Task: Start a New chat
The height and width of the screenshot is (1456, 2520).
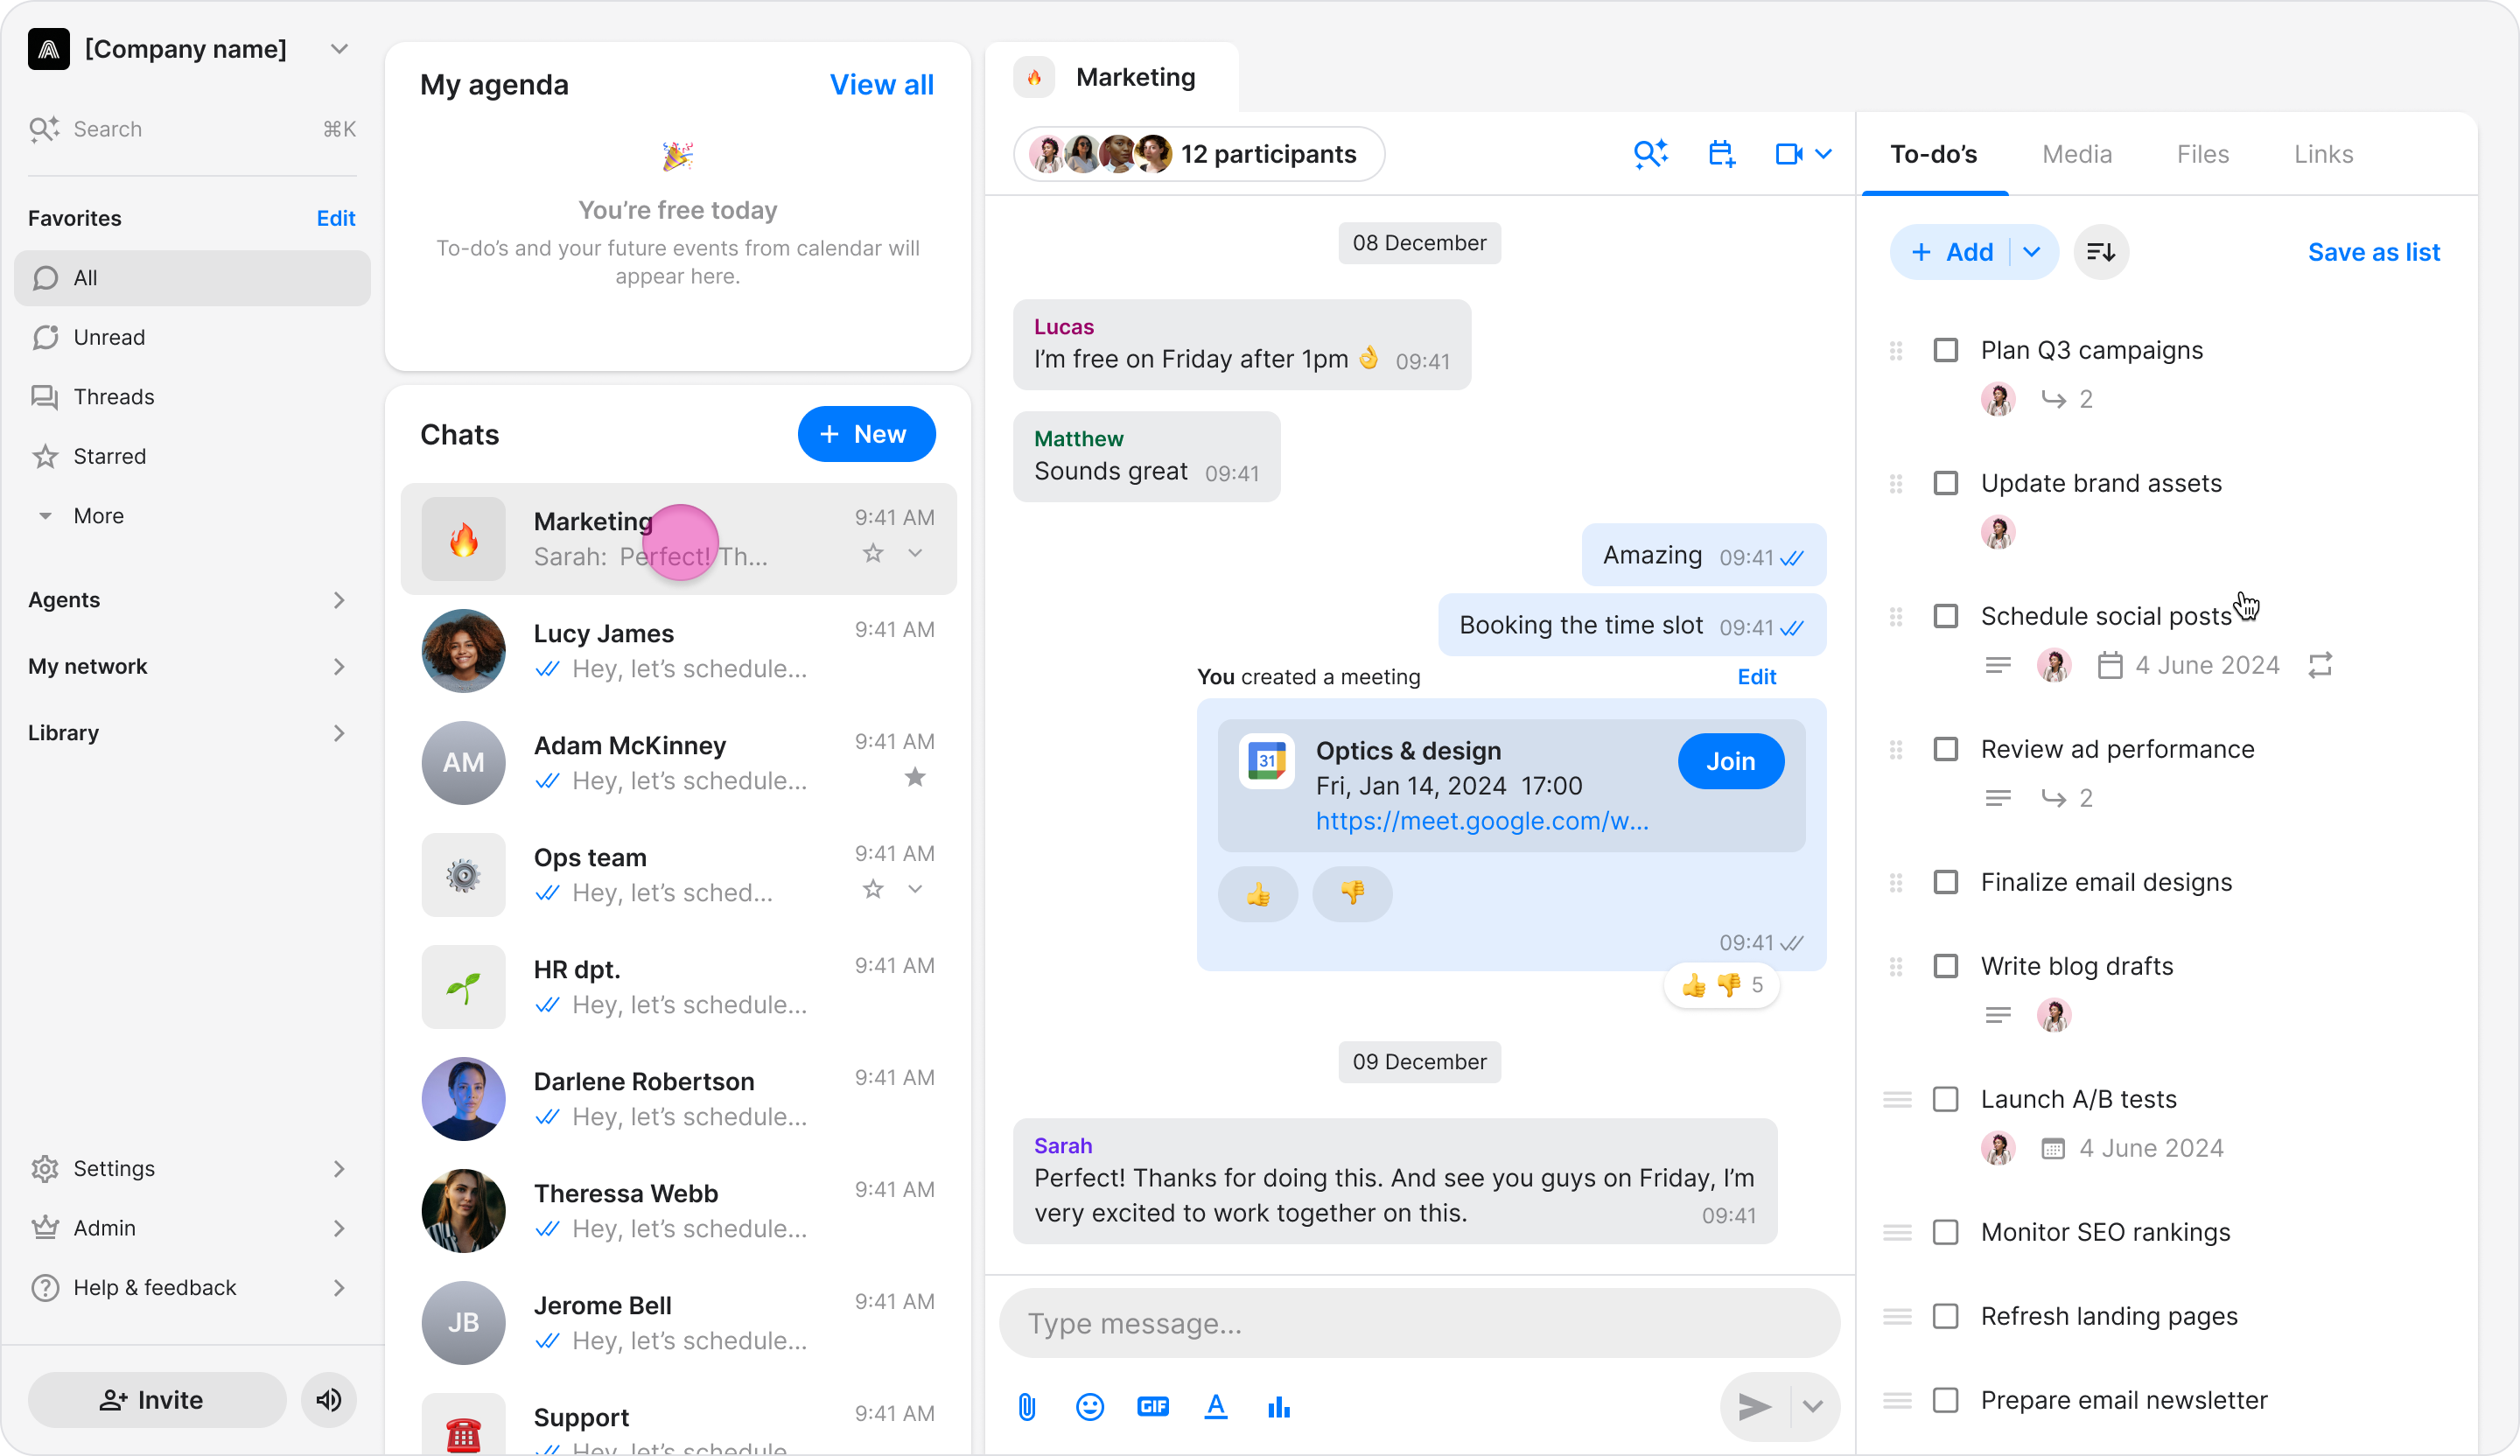Action: tap(866, 434)
